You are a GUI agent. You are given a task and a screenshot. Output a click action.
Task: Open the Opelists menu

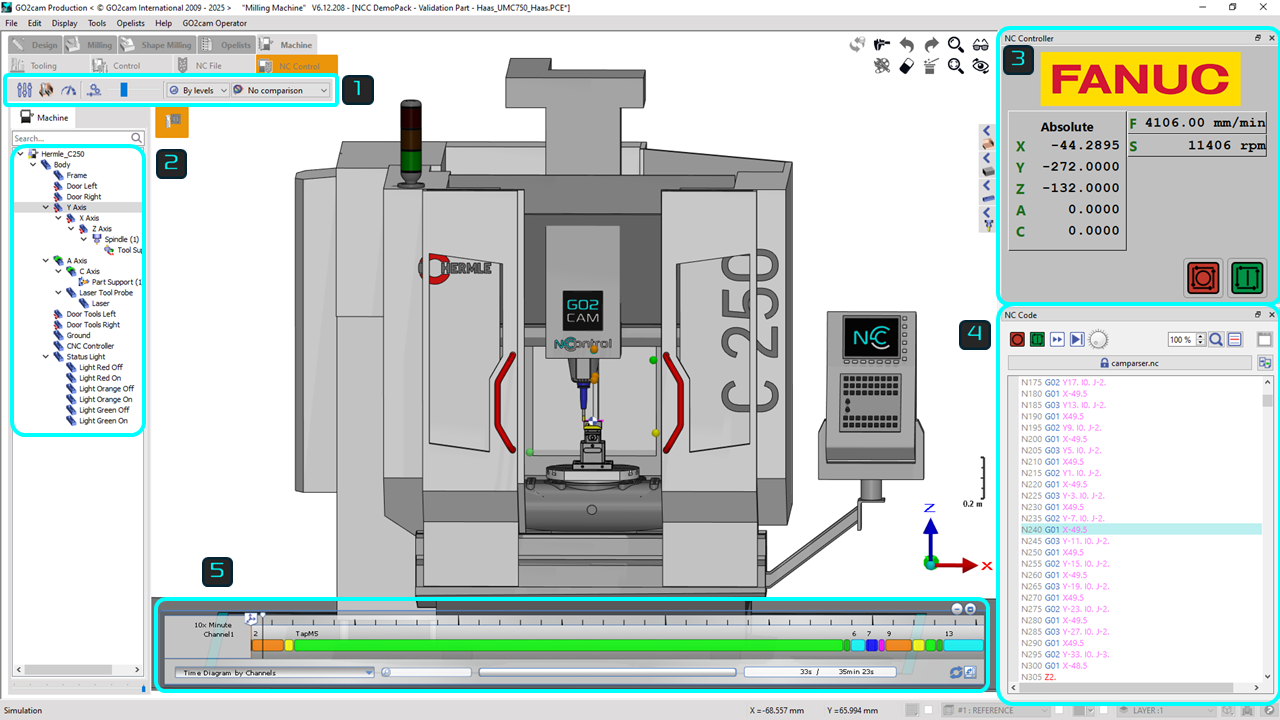click(x=130, y=23)
